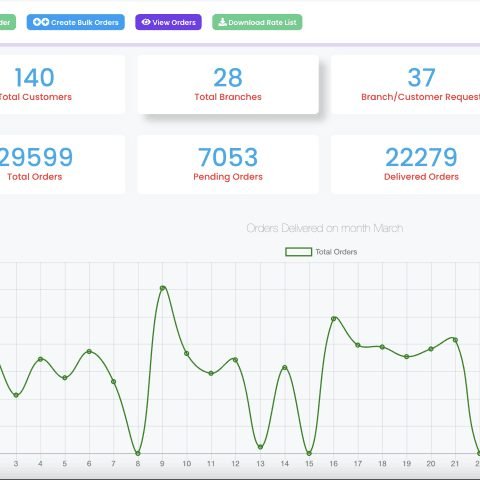Click the chart data point for day 12
Image resolution: width=480 pixels, height=480 pixels.
point(236,360)
